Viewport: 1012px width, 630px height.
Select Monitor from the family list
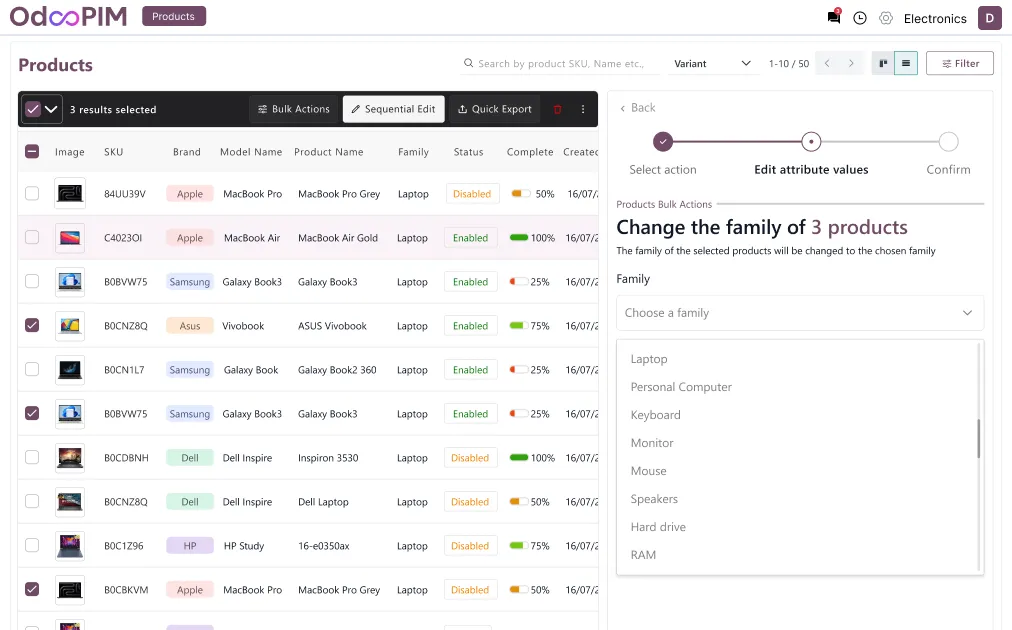(652, 443)
